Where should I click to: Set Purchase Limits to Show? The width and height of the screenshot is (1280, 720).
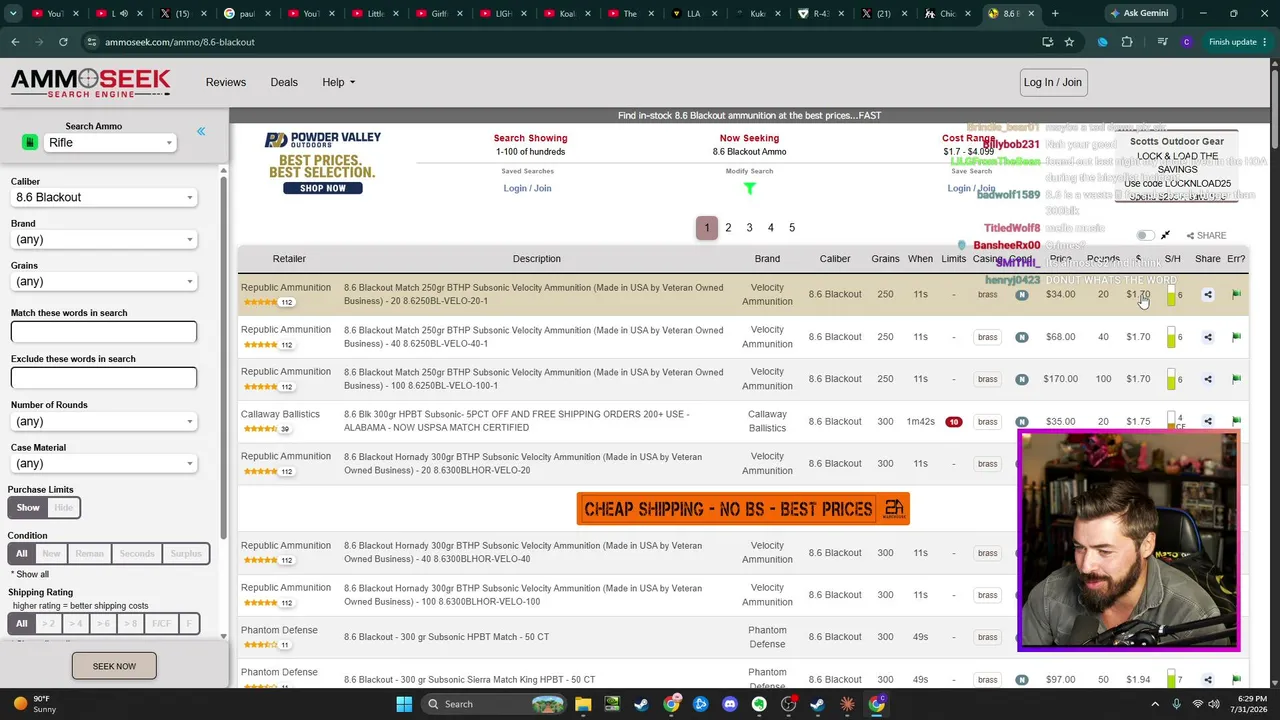[28, 508]
